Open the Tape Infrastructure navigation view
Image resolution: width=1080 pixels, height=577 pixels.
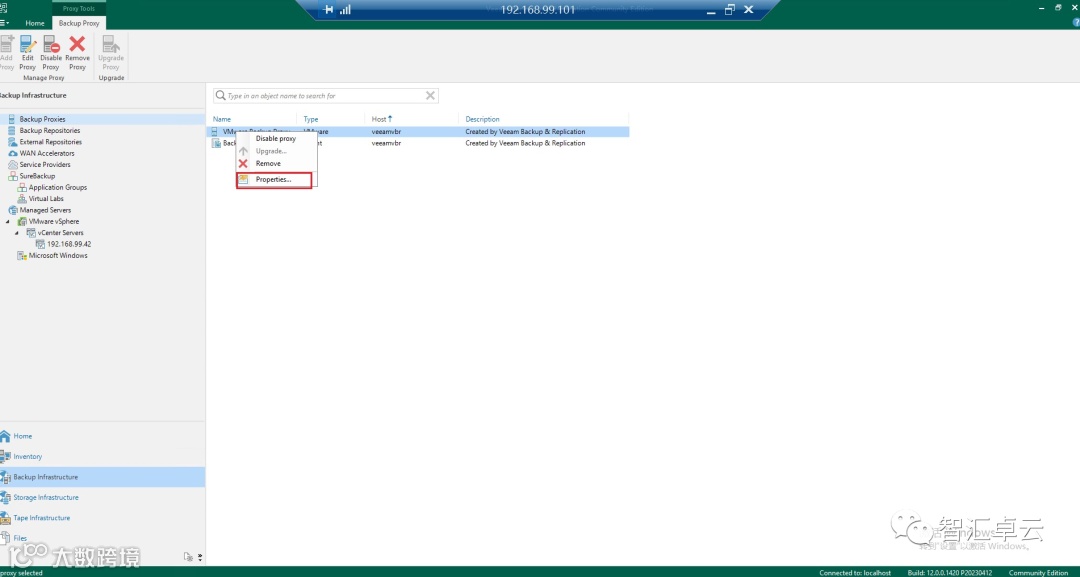pos(41,518)
